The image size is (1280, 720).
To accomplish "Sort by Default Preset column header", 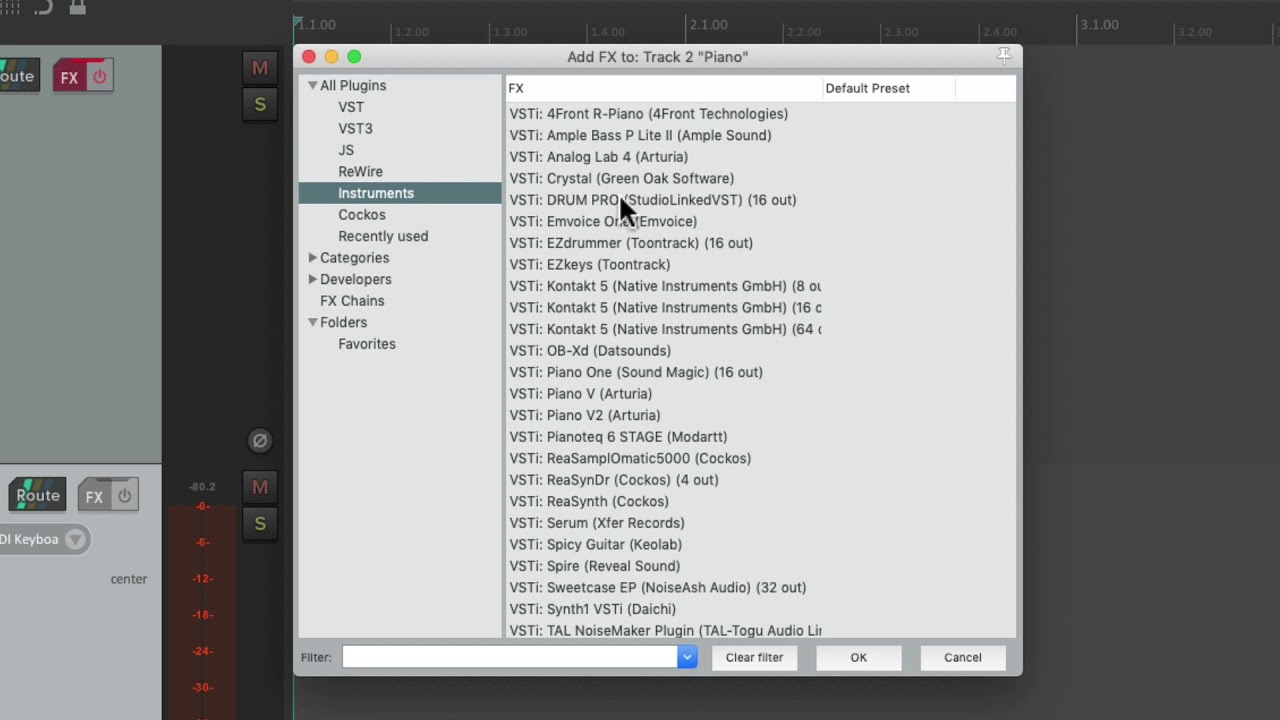I will pyautogui.click(x=889, y=88).
